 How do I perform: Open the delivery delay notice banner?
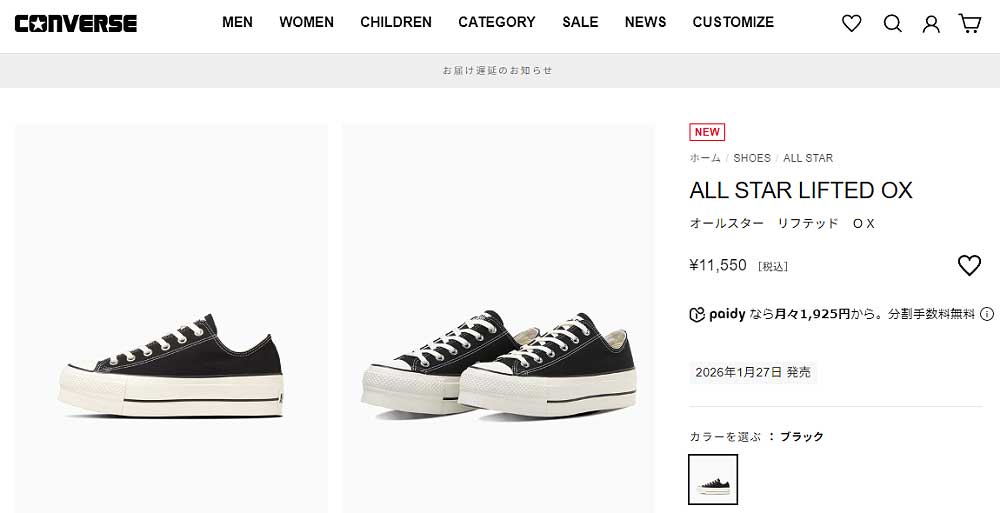497,71
